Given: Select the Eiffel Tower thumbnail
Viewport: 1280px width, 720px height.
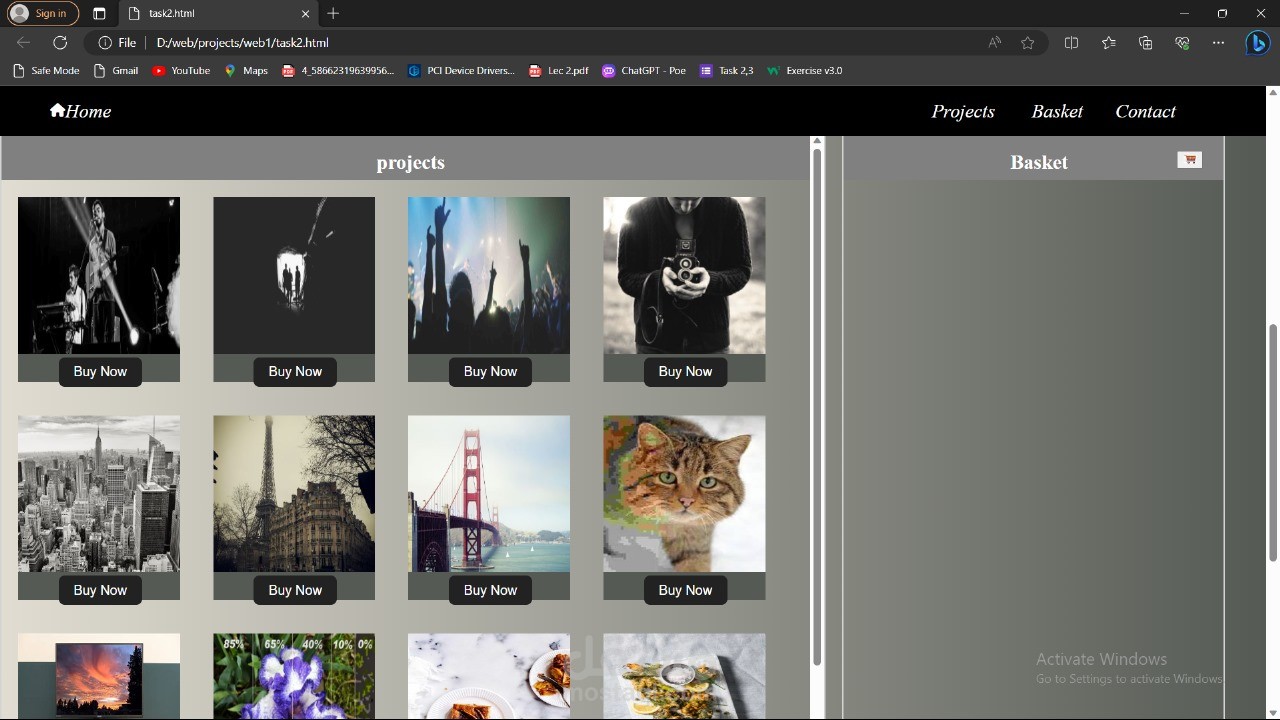Looking at the screenshot, I should (x=294, y=494).
